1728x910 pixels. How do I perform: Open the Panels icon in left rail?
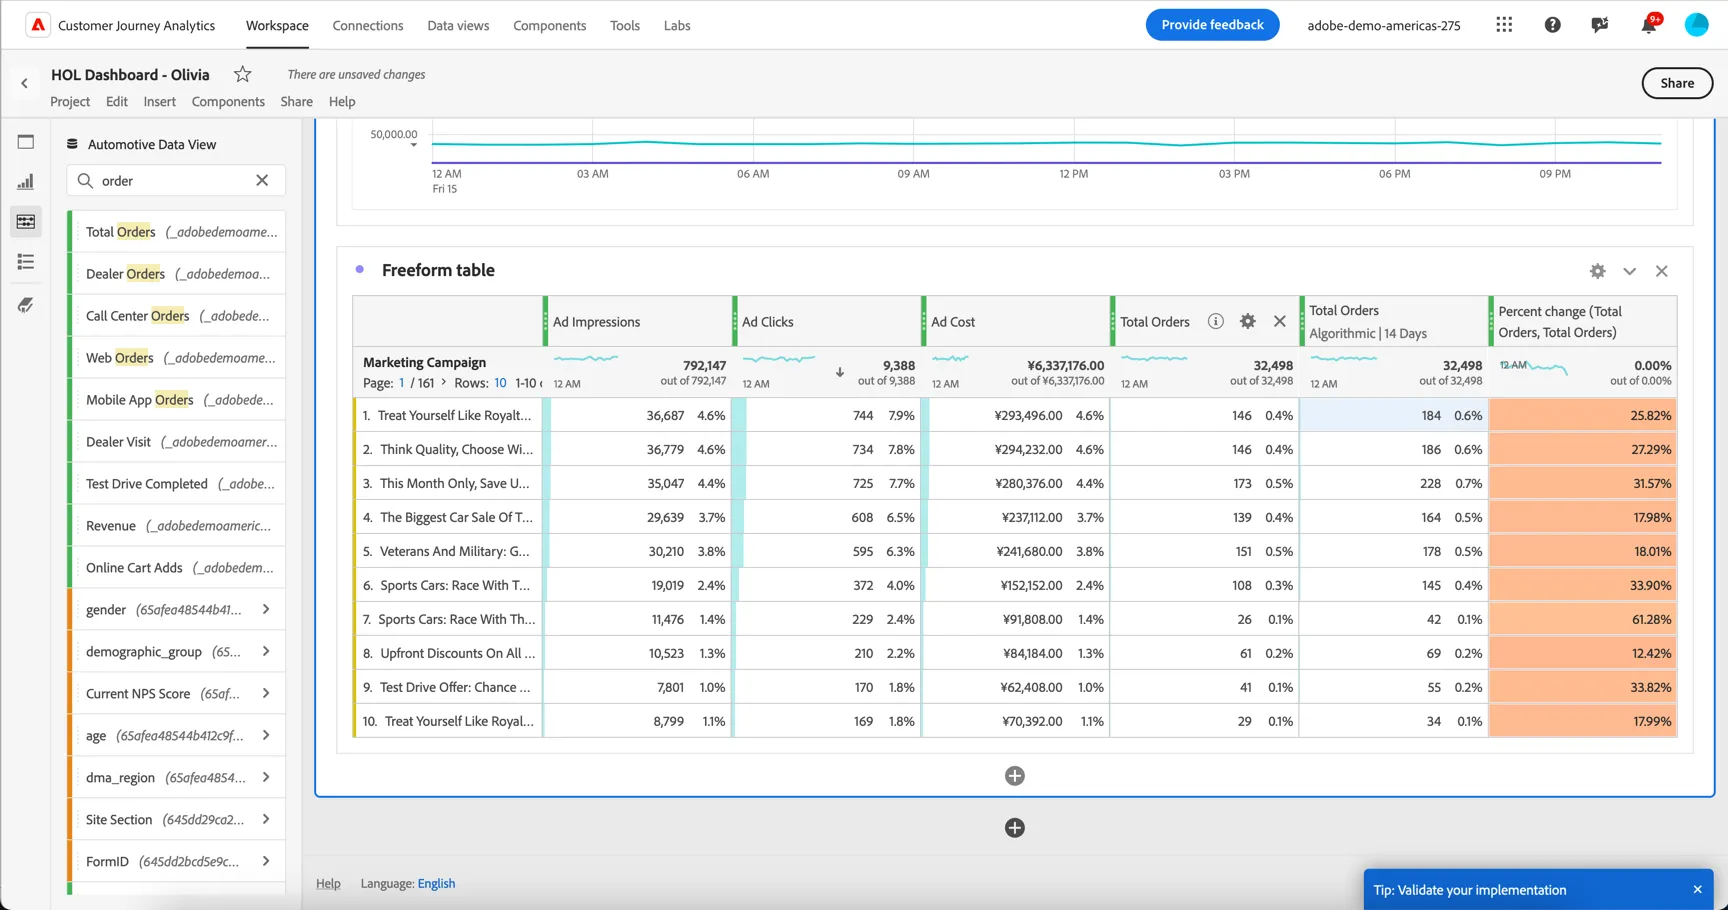click(x=26, y=142)
